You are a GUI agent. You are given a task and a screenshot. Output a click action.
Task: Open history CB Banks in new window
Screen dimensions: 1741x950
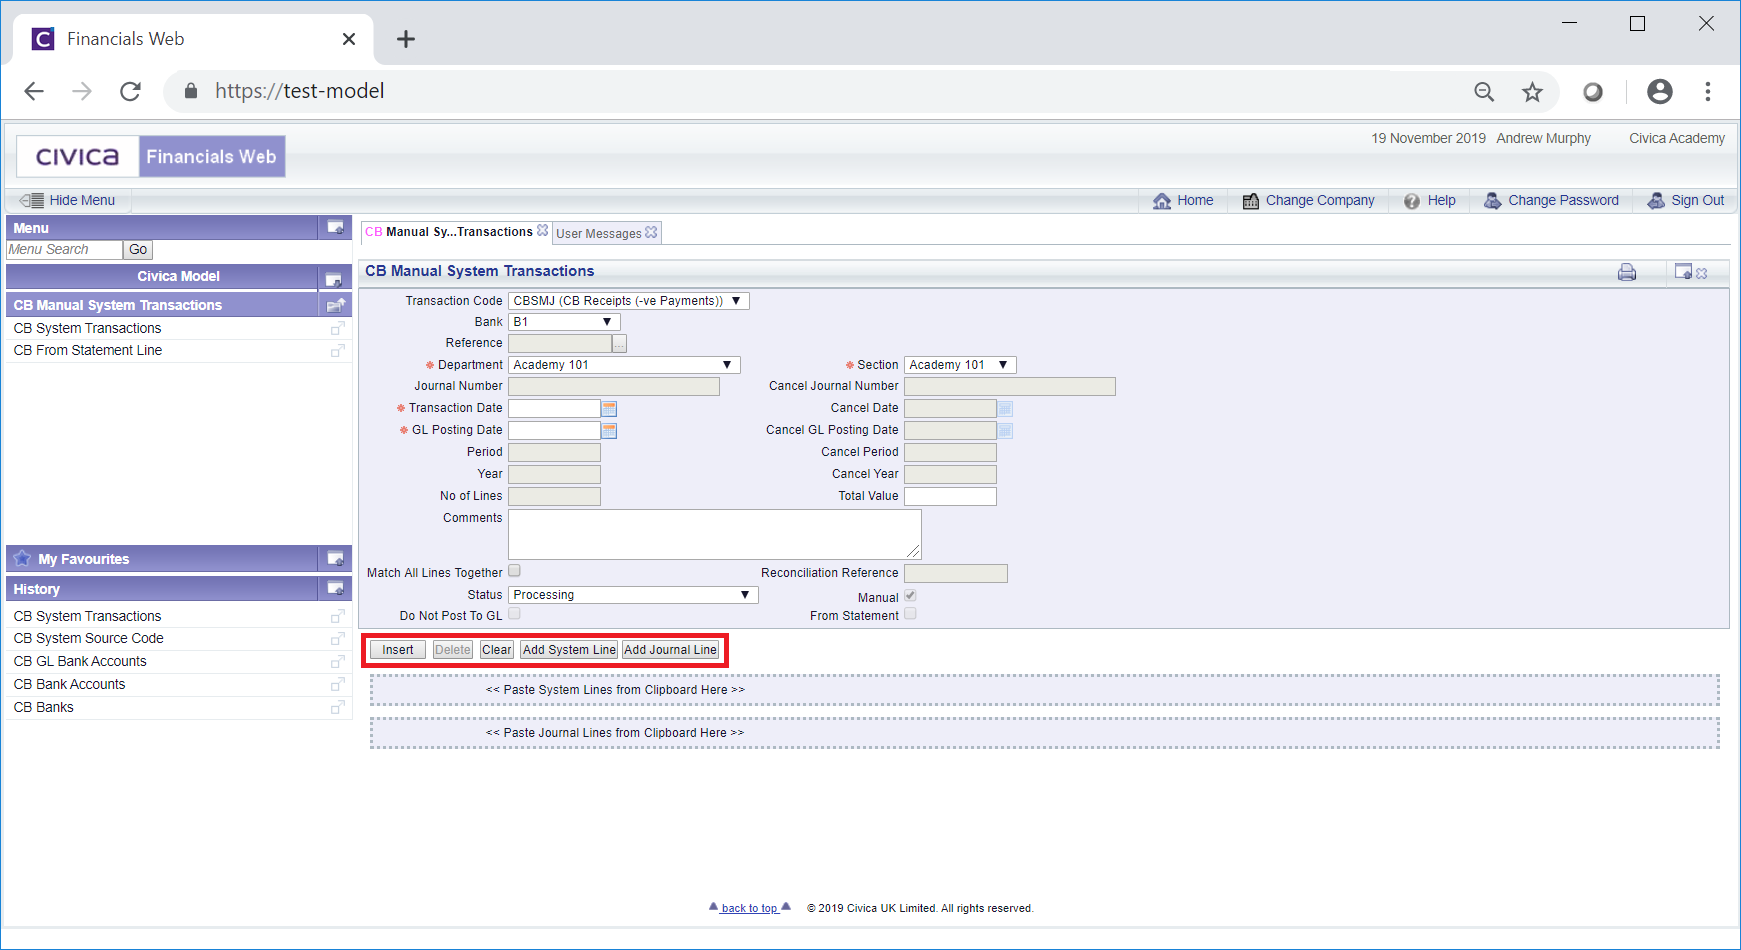coord(338,708)
